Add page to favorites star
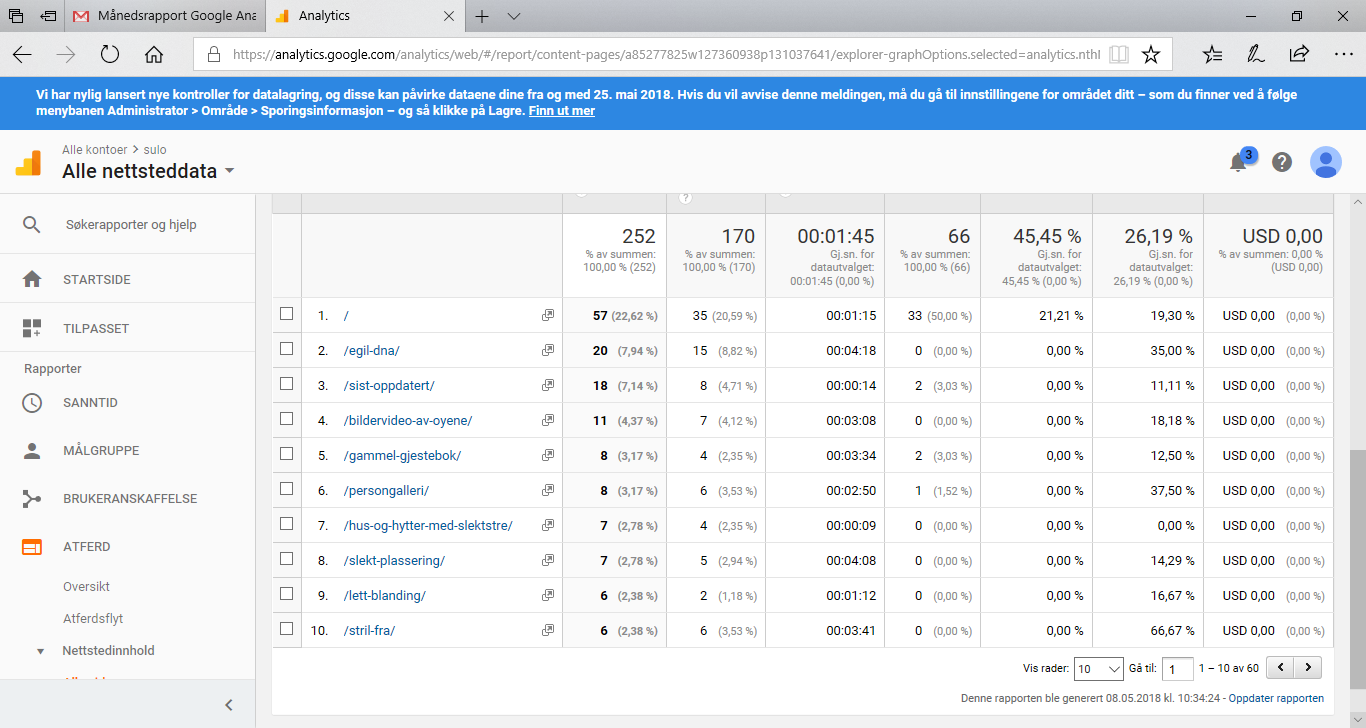Screen dimensions: 1366x728 click(1151, 54)
